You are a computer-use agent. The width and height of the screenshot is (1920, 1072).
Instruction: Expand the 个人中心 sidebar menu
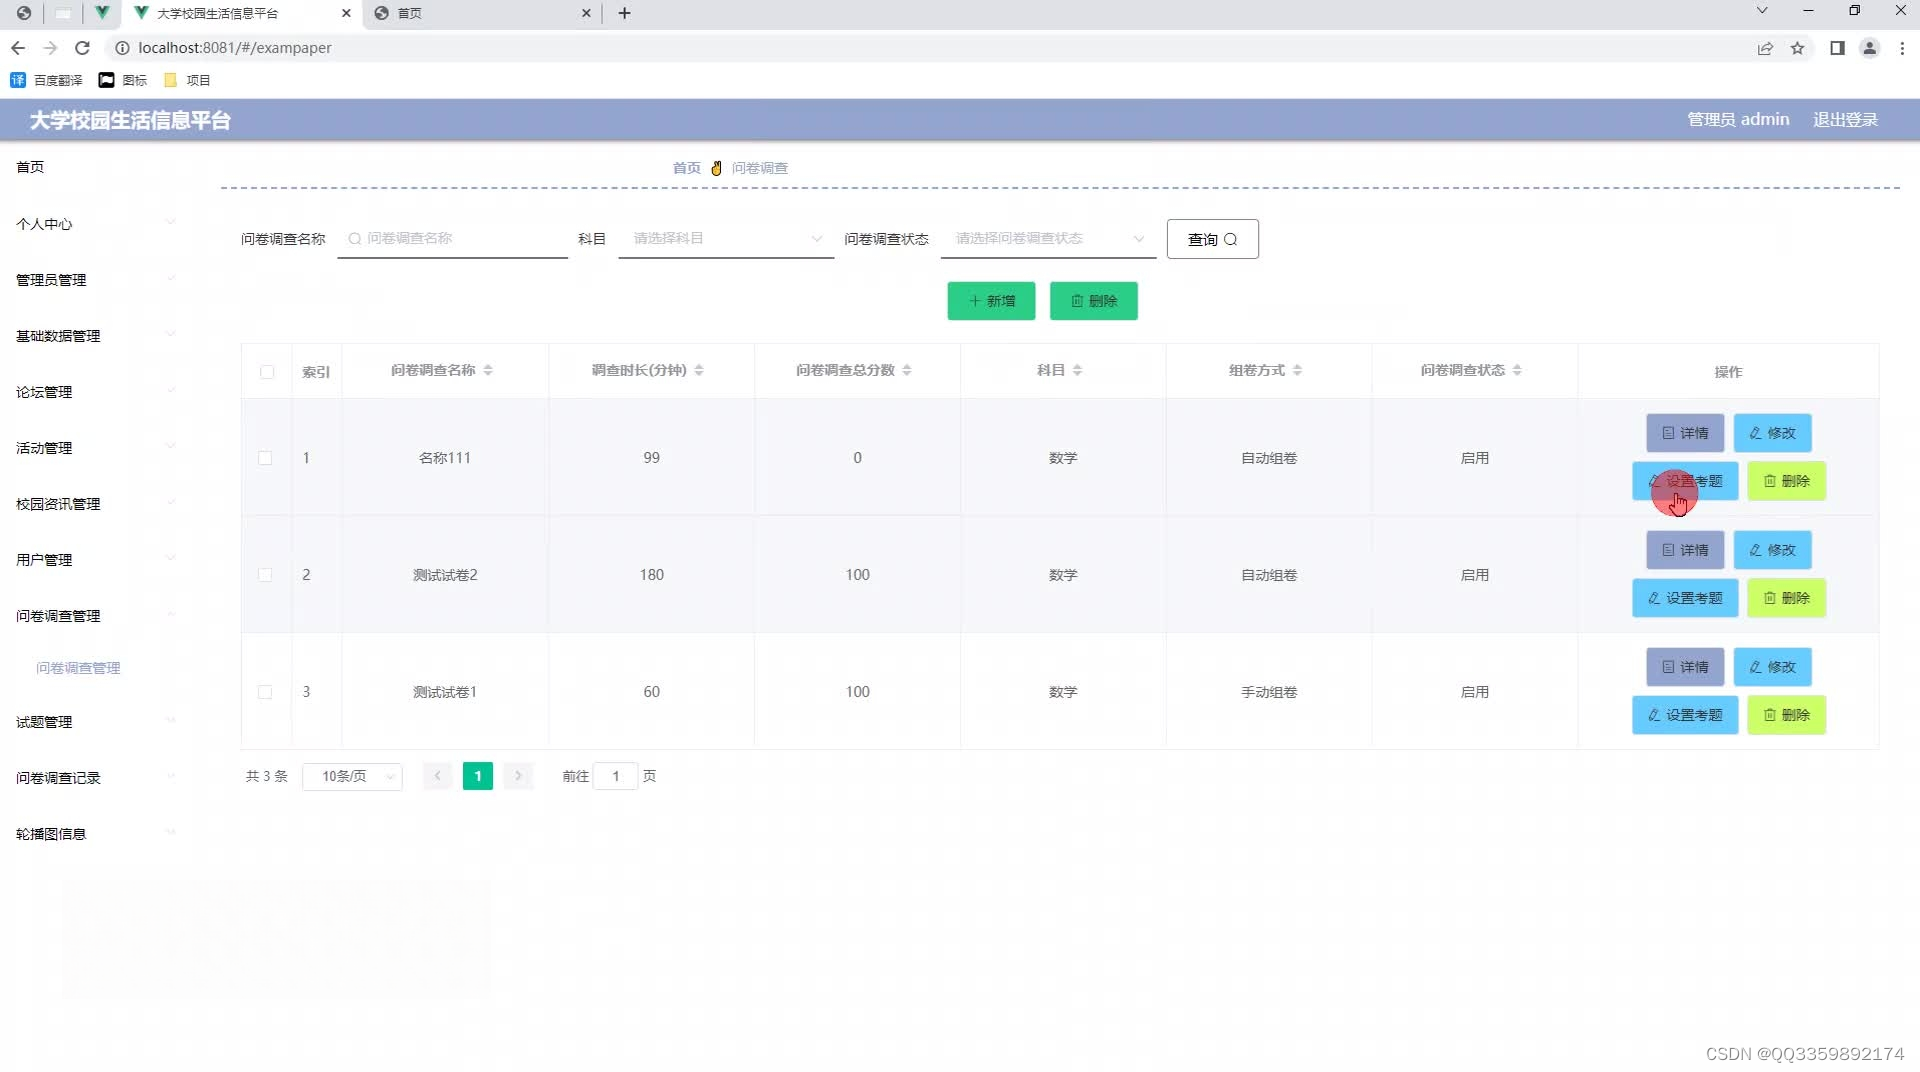click(95, 224)
